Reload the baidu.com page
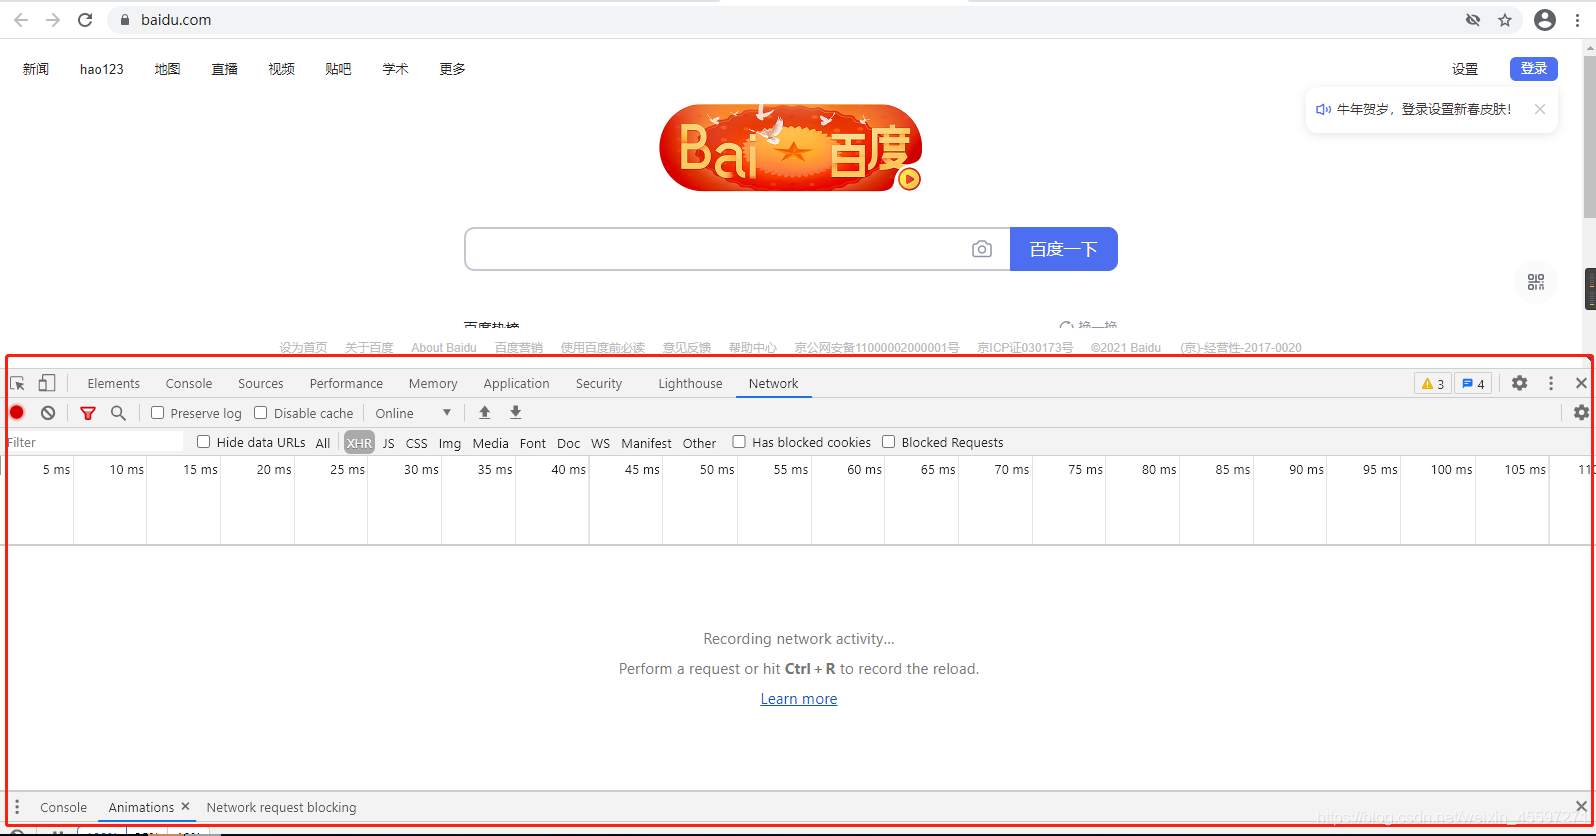This screenshot has width=1596, height=836. pos(85,20)
